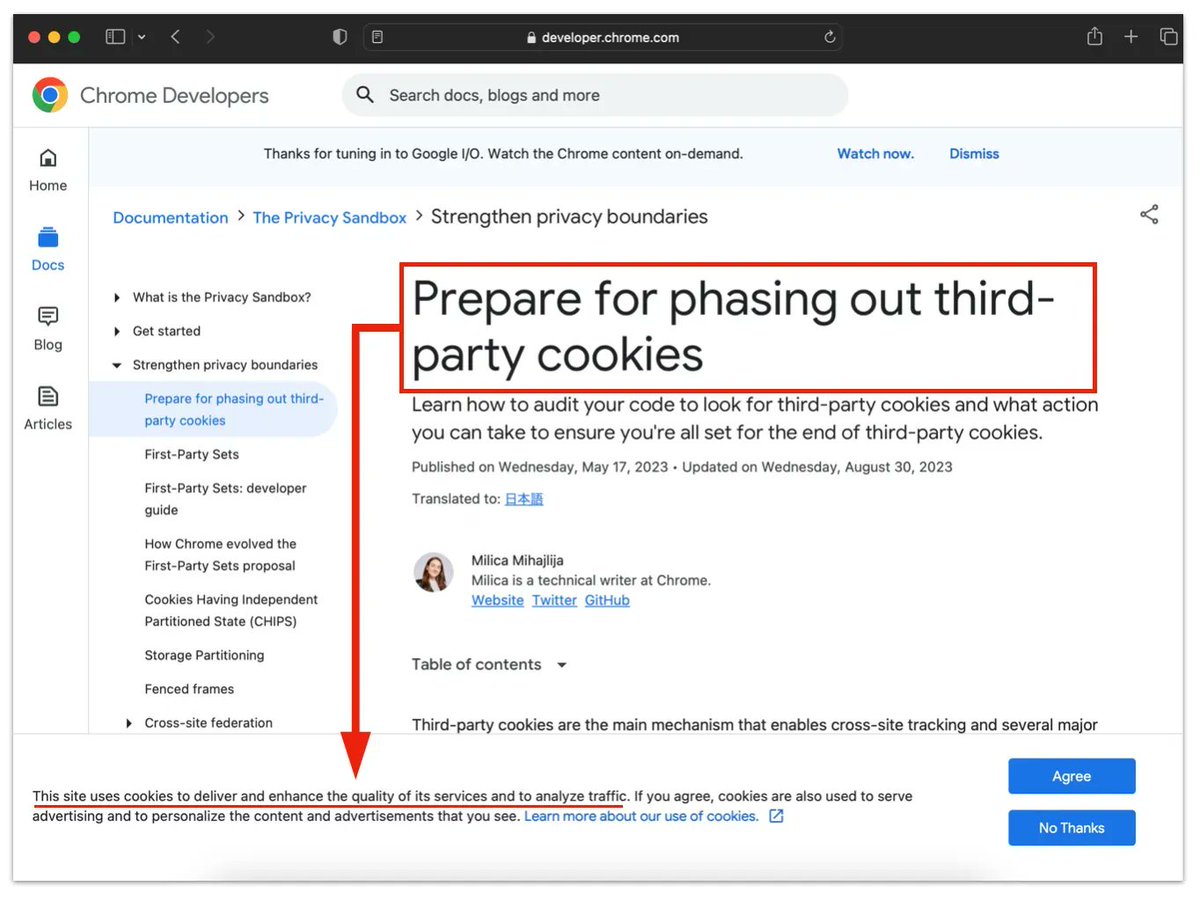This screenshot has height=901, width=1200.
Task: Click the No Thanks cookies button
Action: [x=1071, y=828]
